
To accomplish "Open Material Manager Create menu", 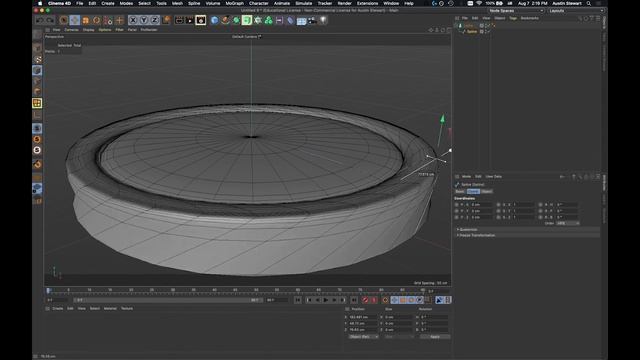I will tap(58, 309).
